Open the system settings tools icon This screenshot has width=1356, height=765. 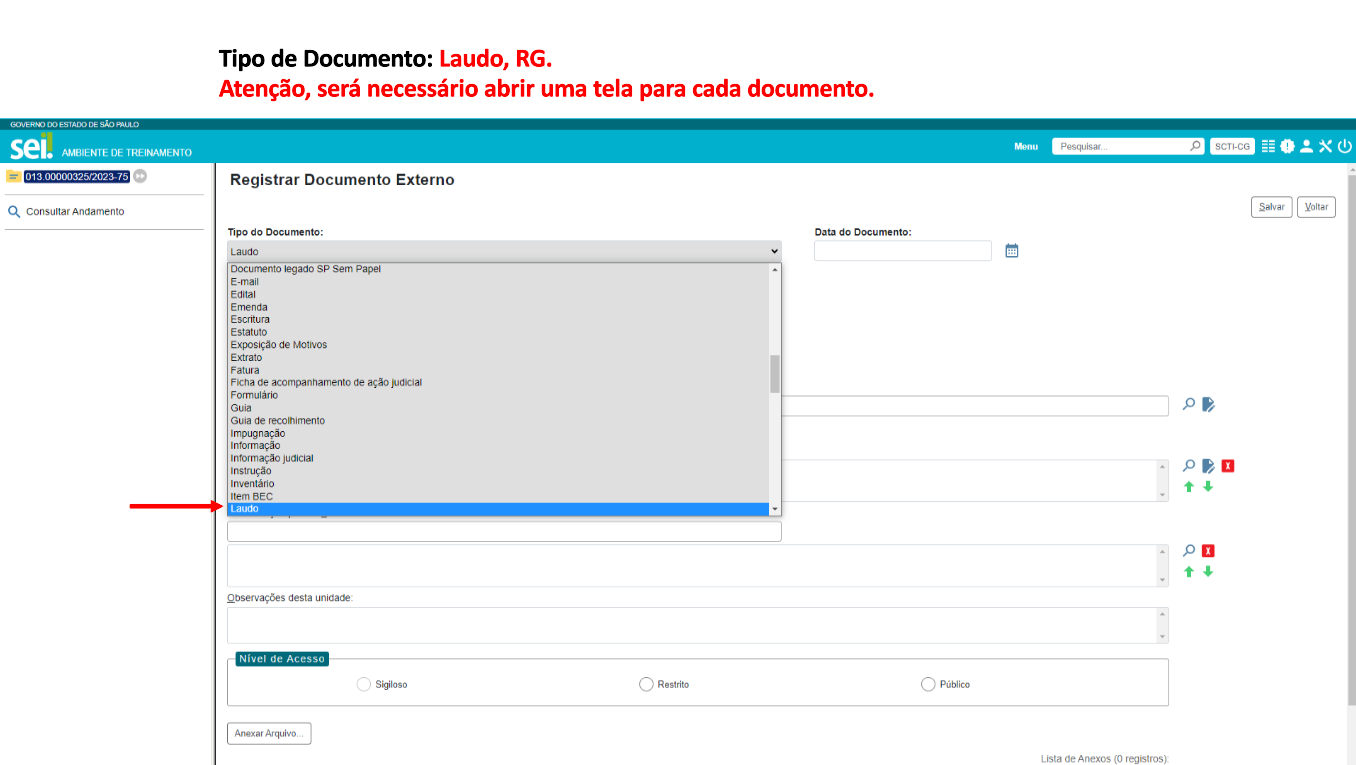click(1325, 146)
